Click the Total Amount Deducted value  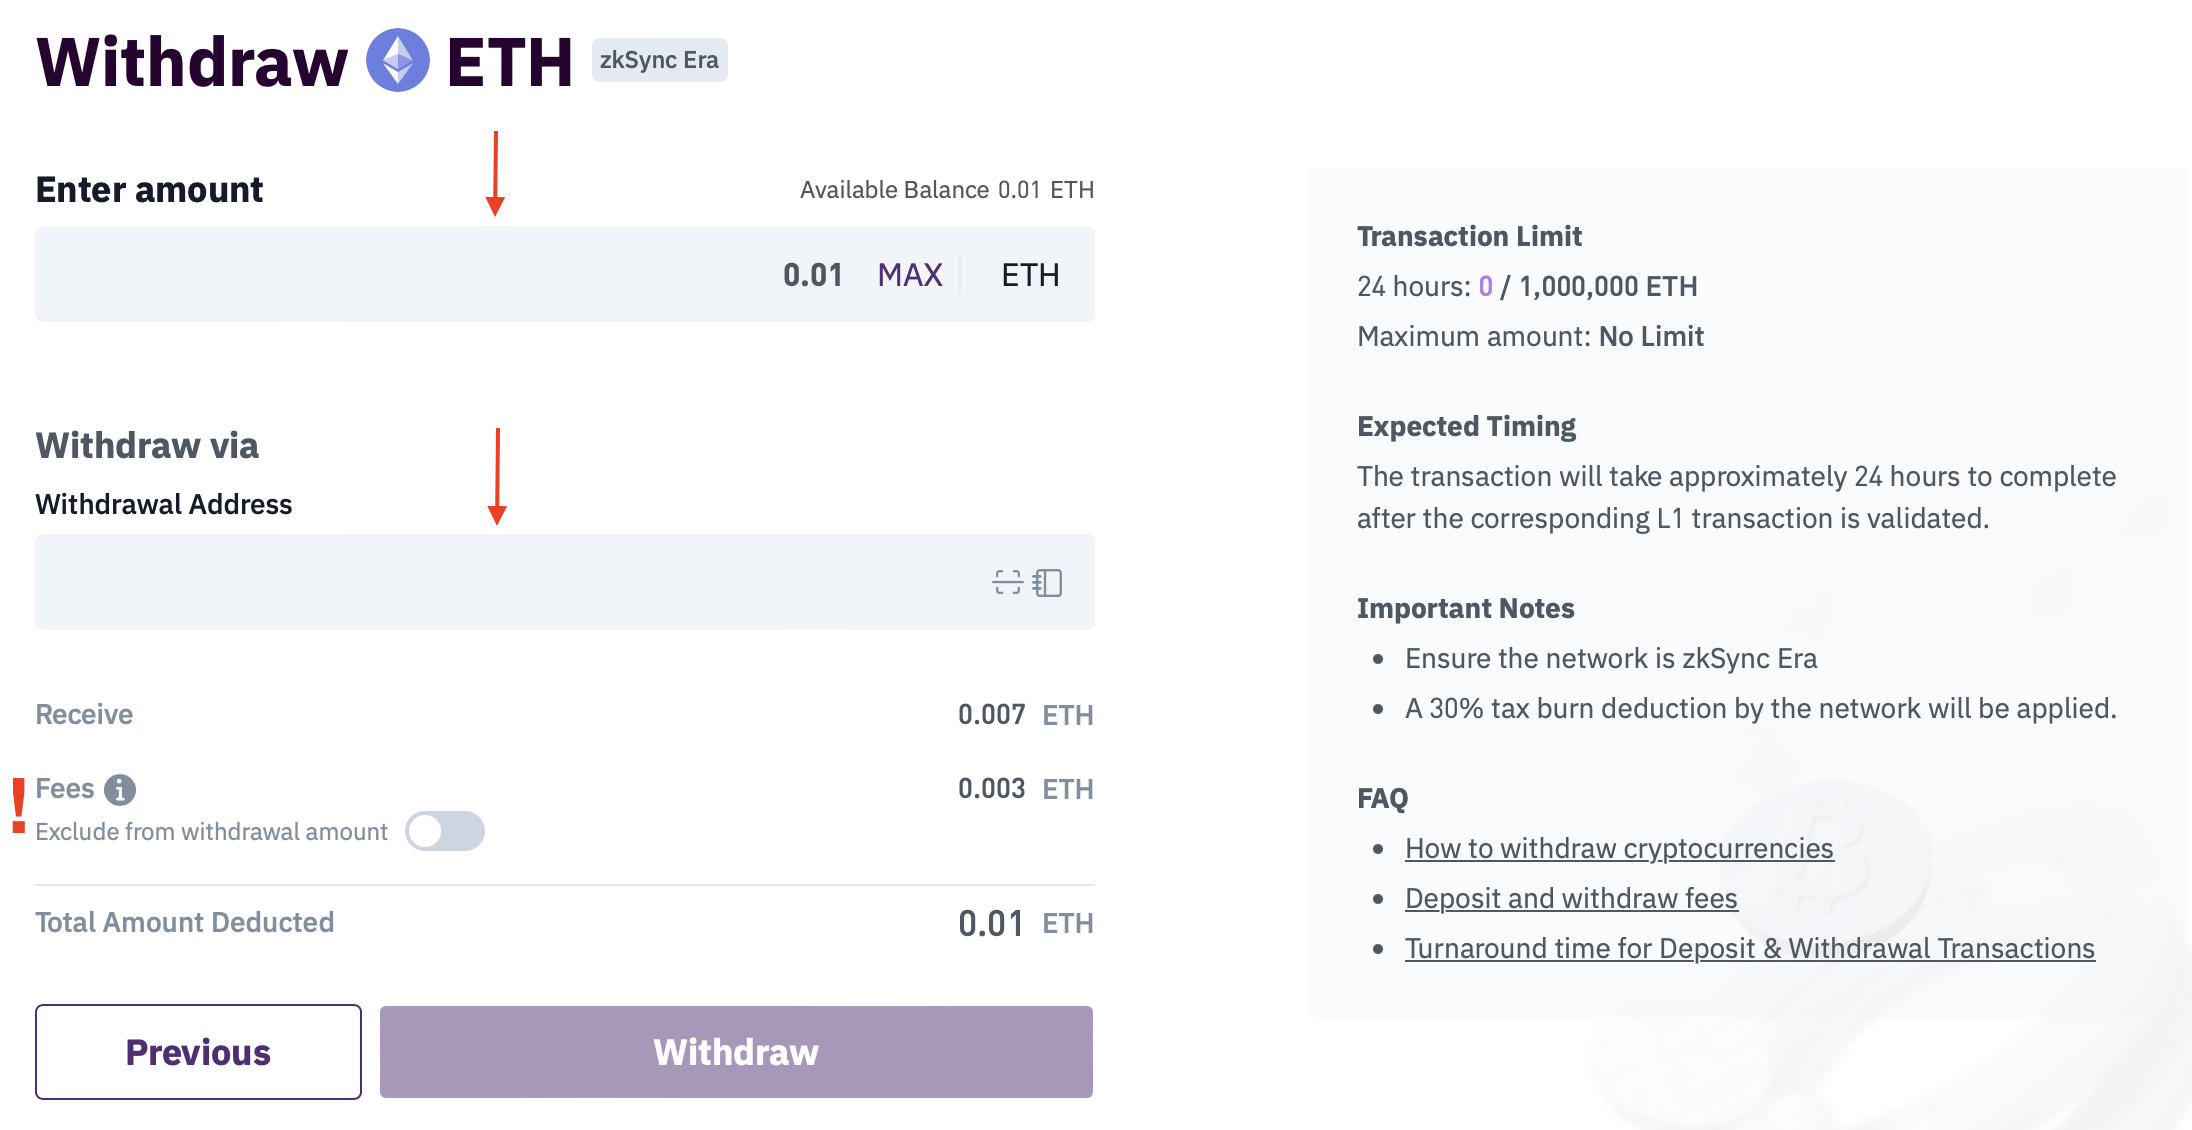[1025, 923]
